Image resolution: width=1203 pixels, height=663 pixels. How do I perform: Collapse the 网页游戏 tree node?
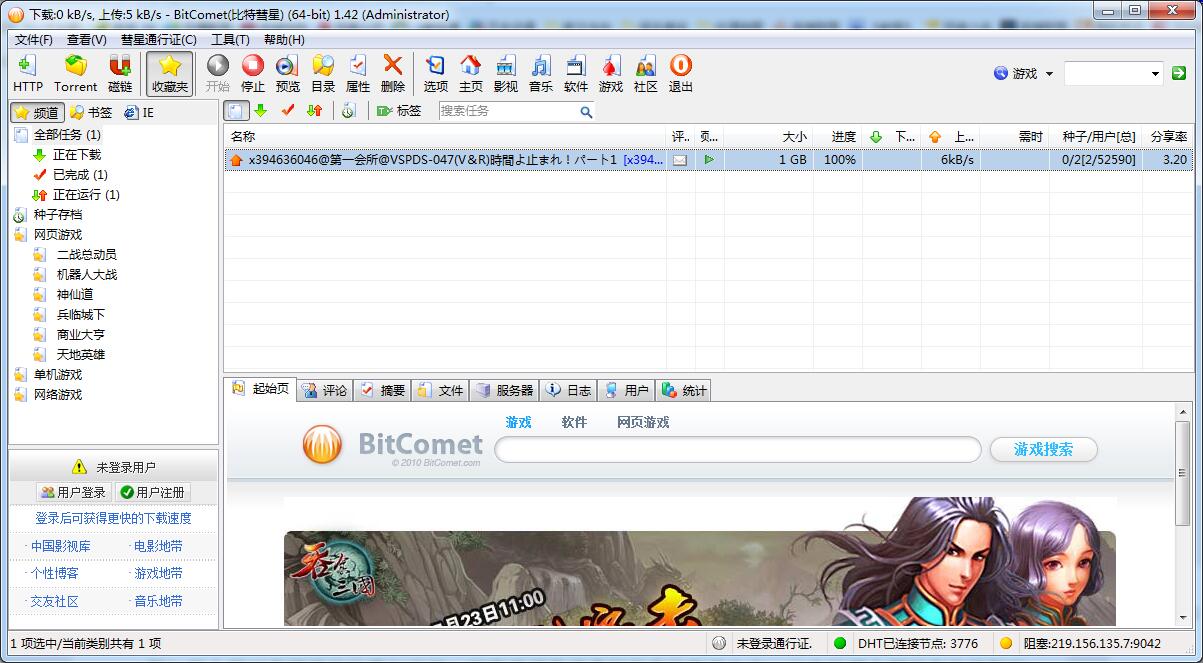21,235
